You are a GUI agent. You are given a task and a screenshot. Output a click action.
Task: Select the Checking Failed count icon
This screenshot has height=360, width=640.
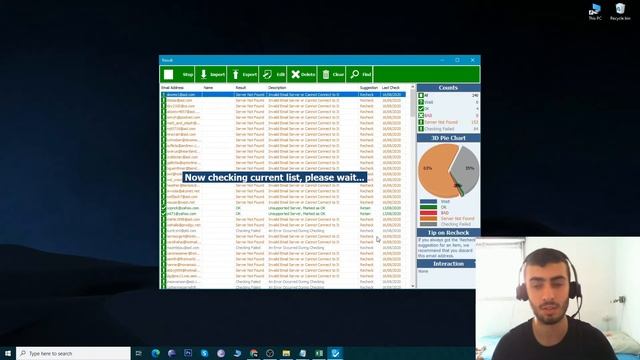421,129
